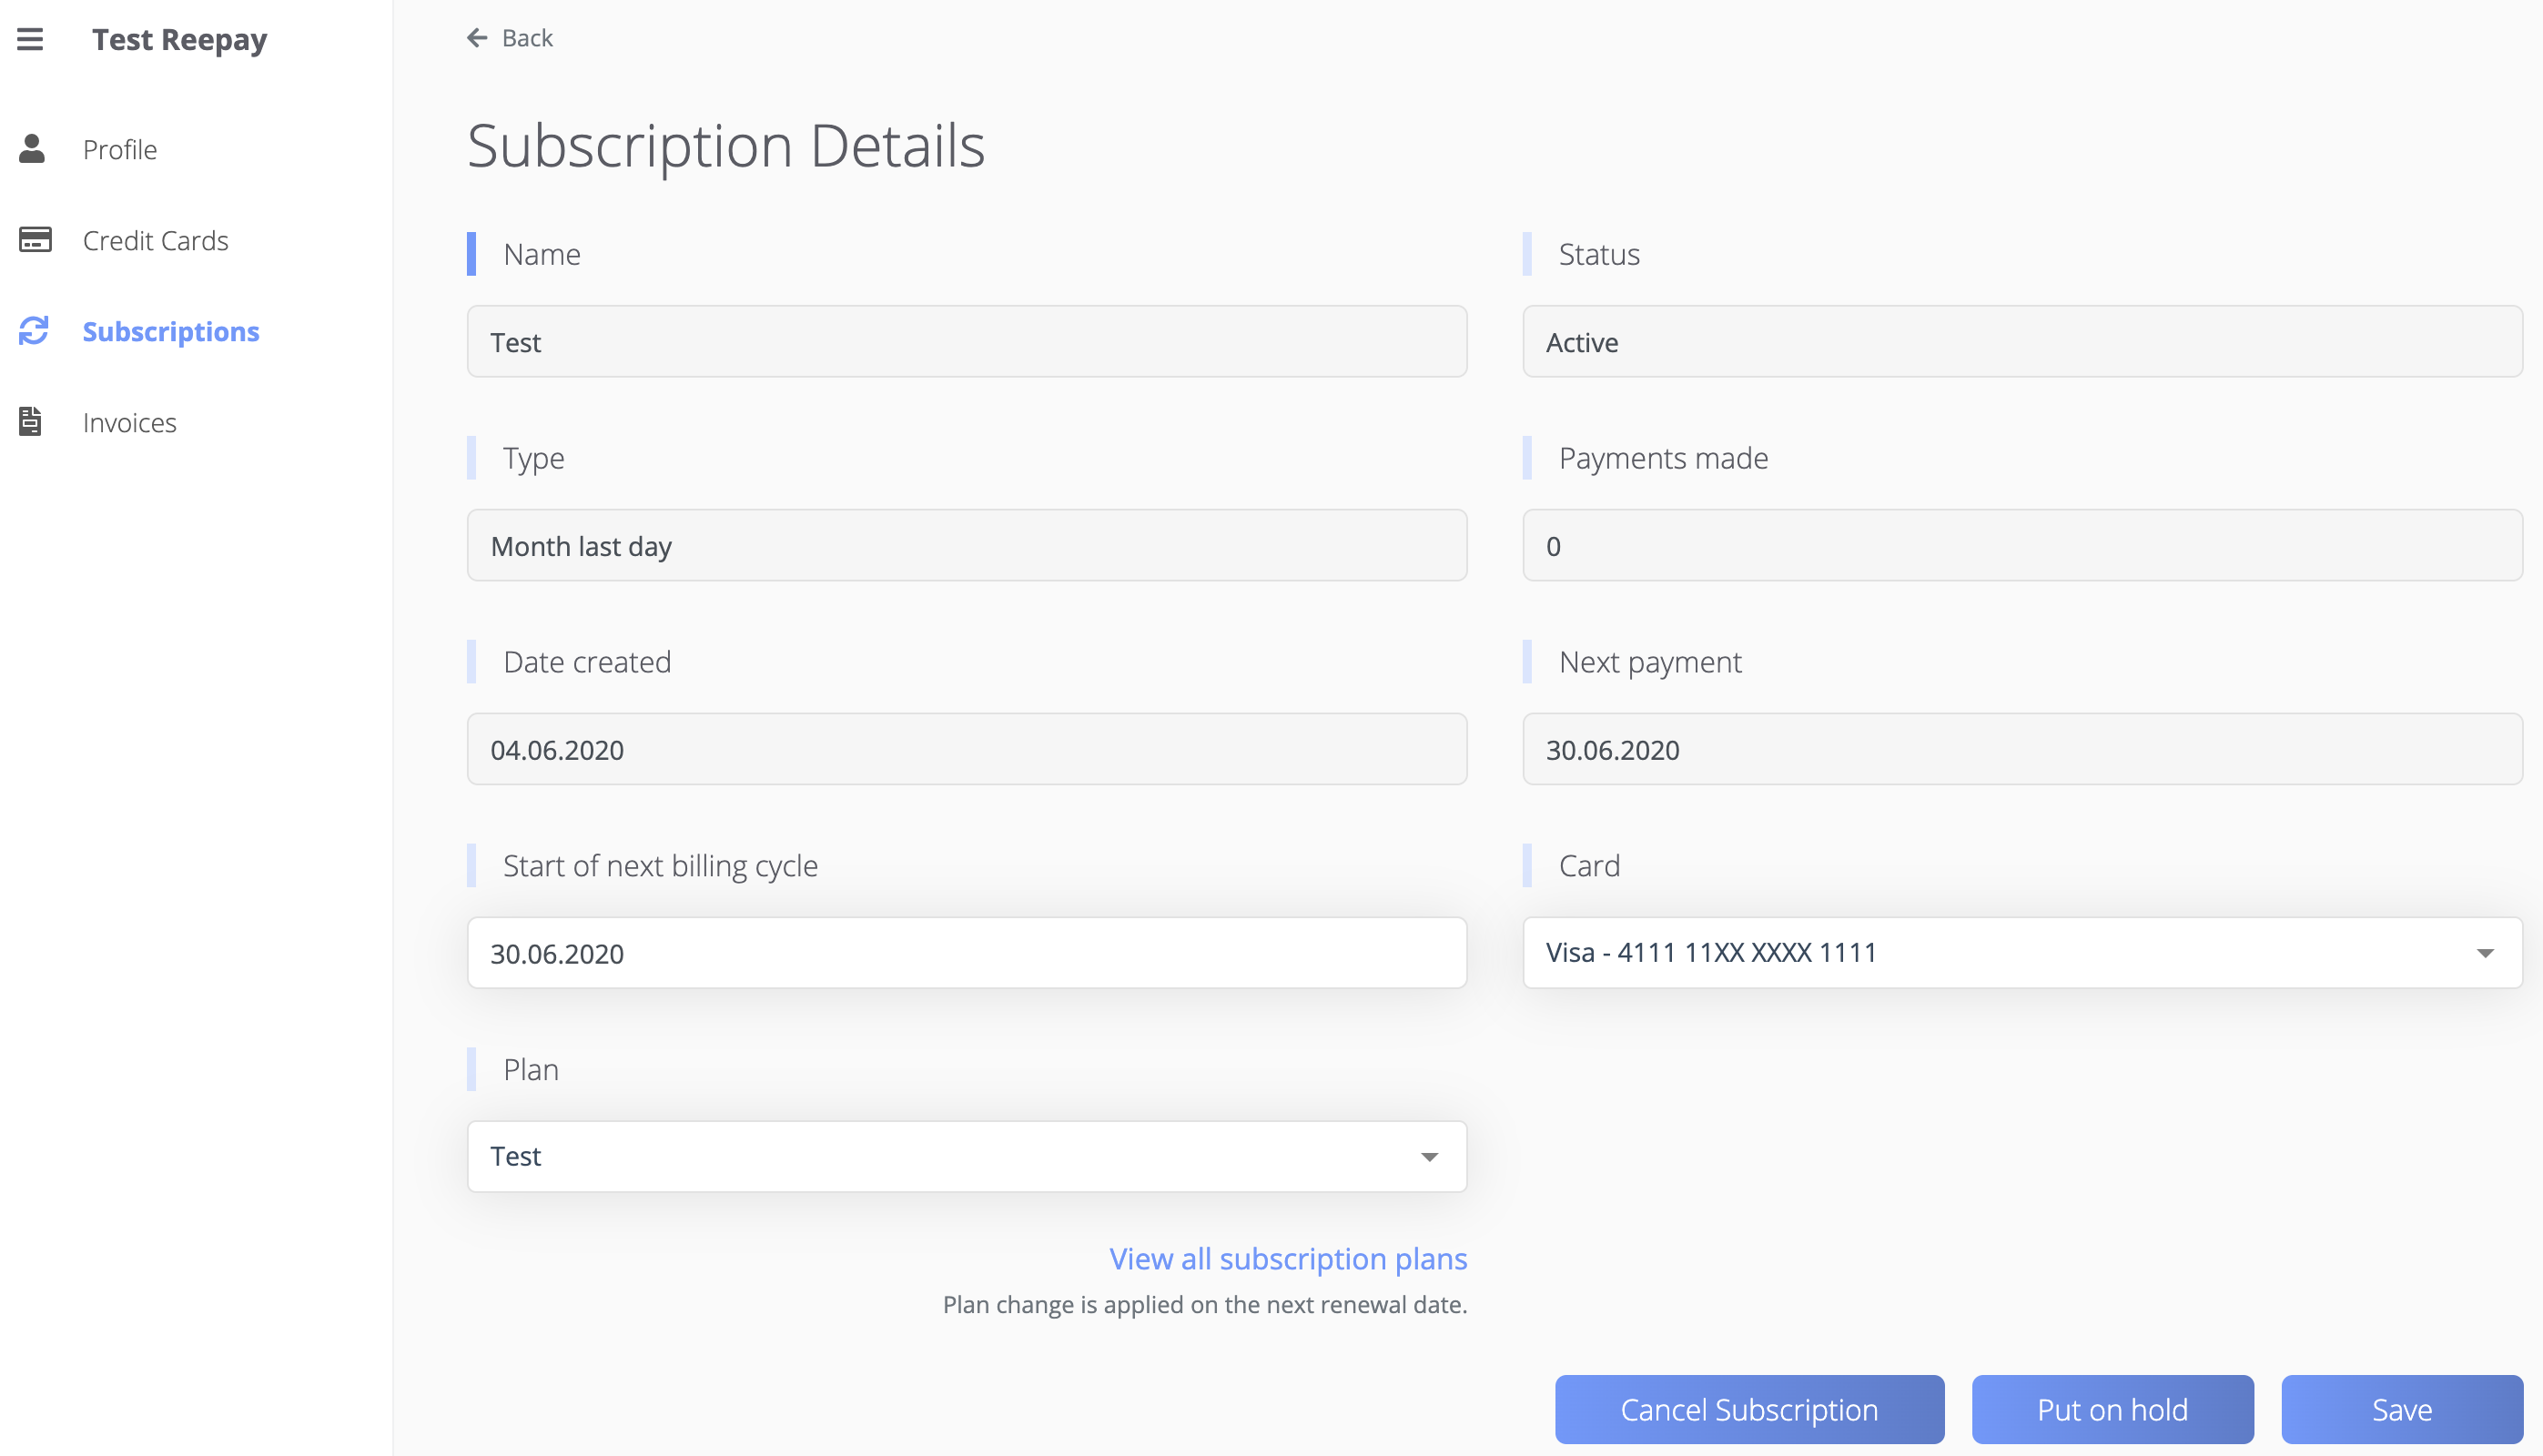Click the View all subscription plans link

click(x=1289, y=1257)
